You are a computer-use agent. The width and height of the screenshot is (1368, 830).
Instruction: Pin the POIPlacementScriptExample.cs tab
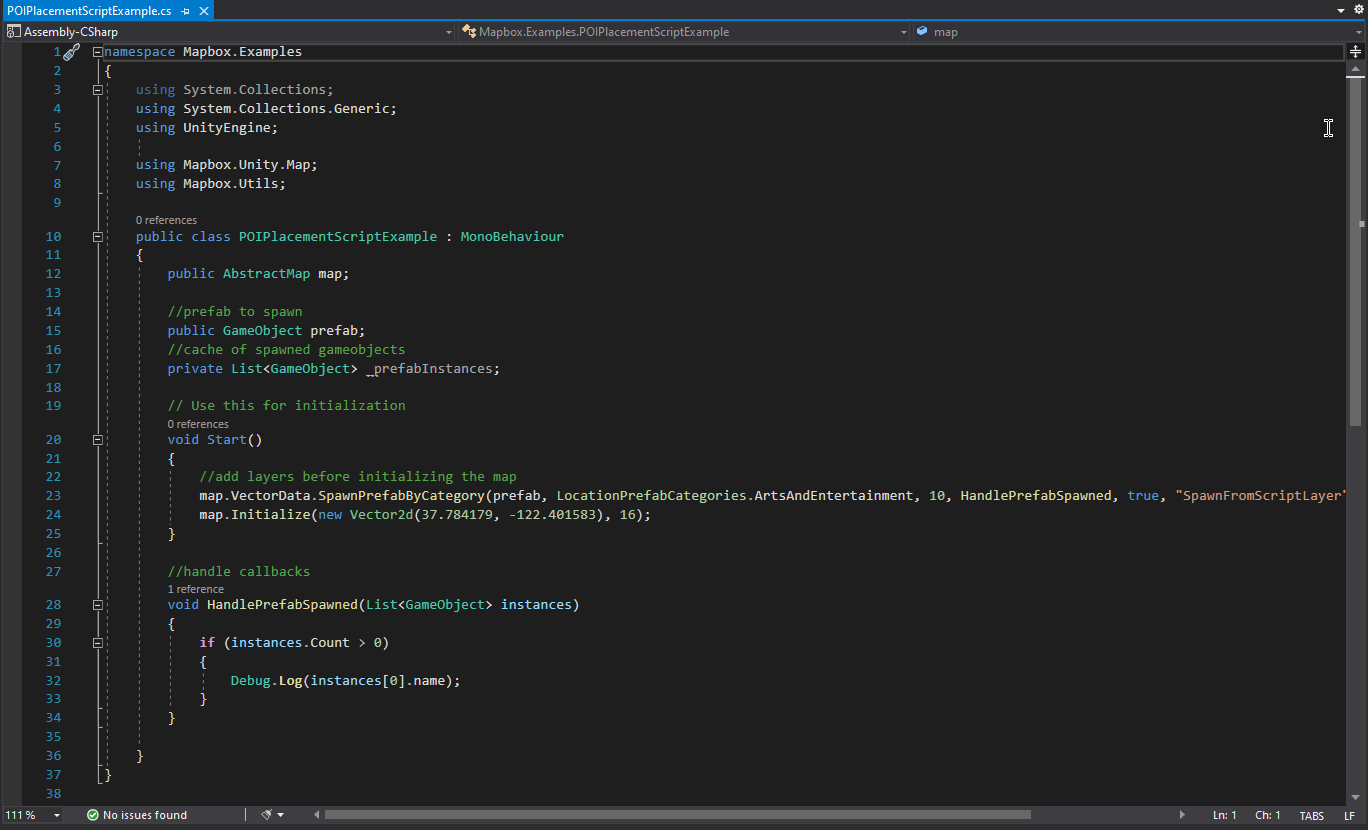coord(186,11)
